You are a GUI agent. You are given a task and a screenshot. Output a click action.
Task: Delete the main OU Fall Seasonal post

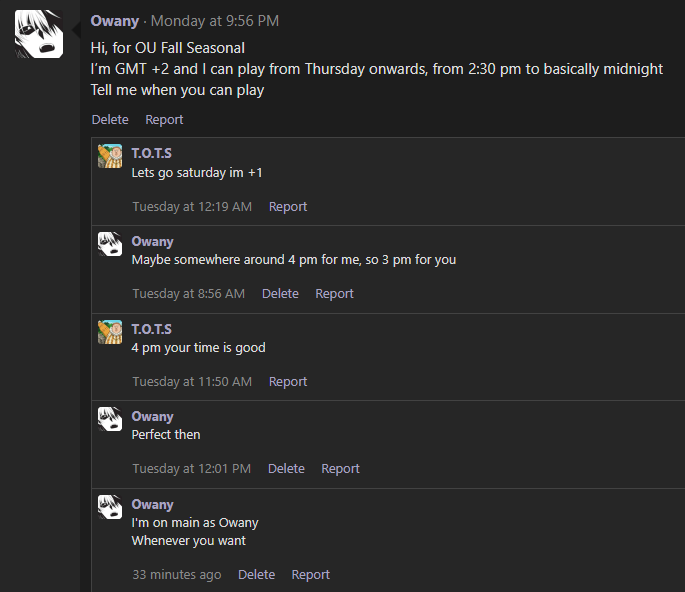pos(110,119)
